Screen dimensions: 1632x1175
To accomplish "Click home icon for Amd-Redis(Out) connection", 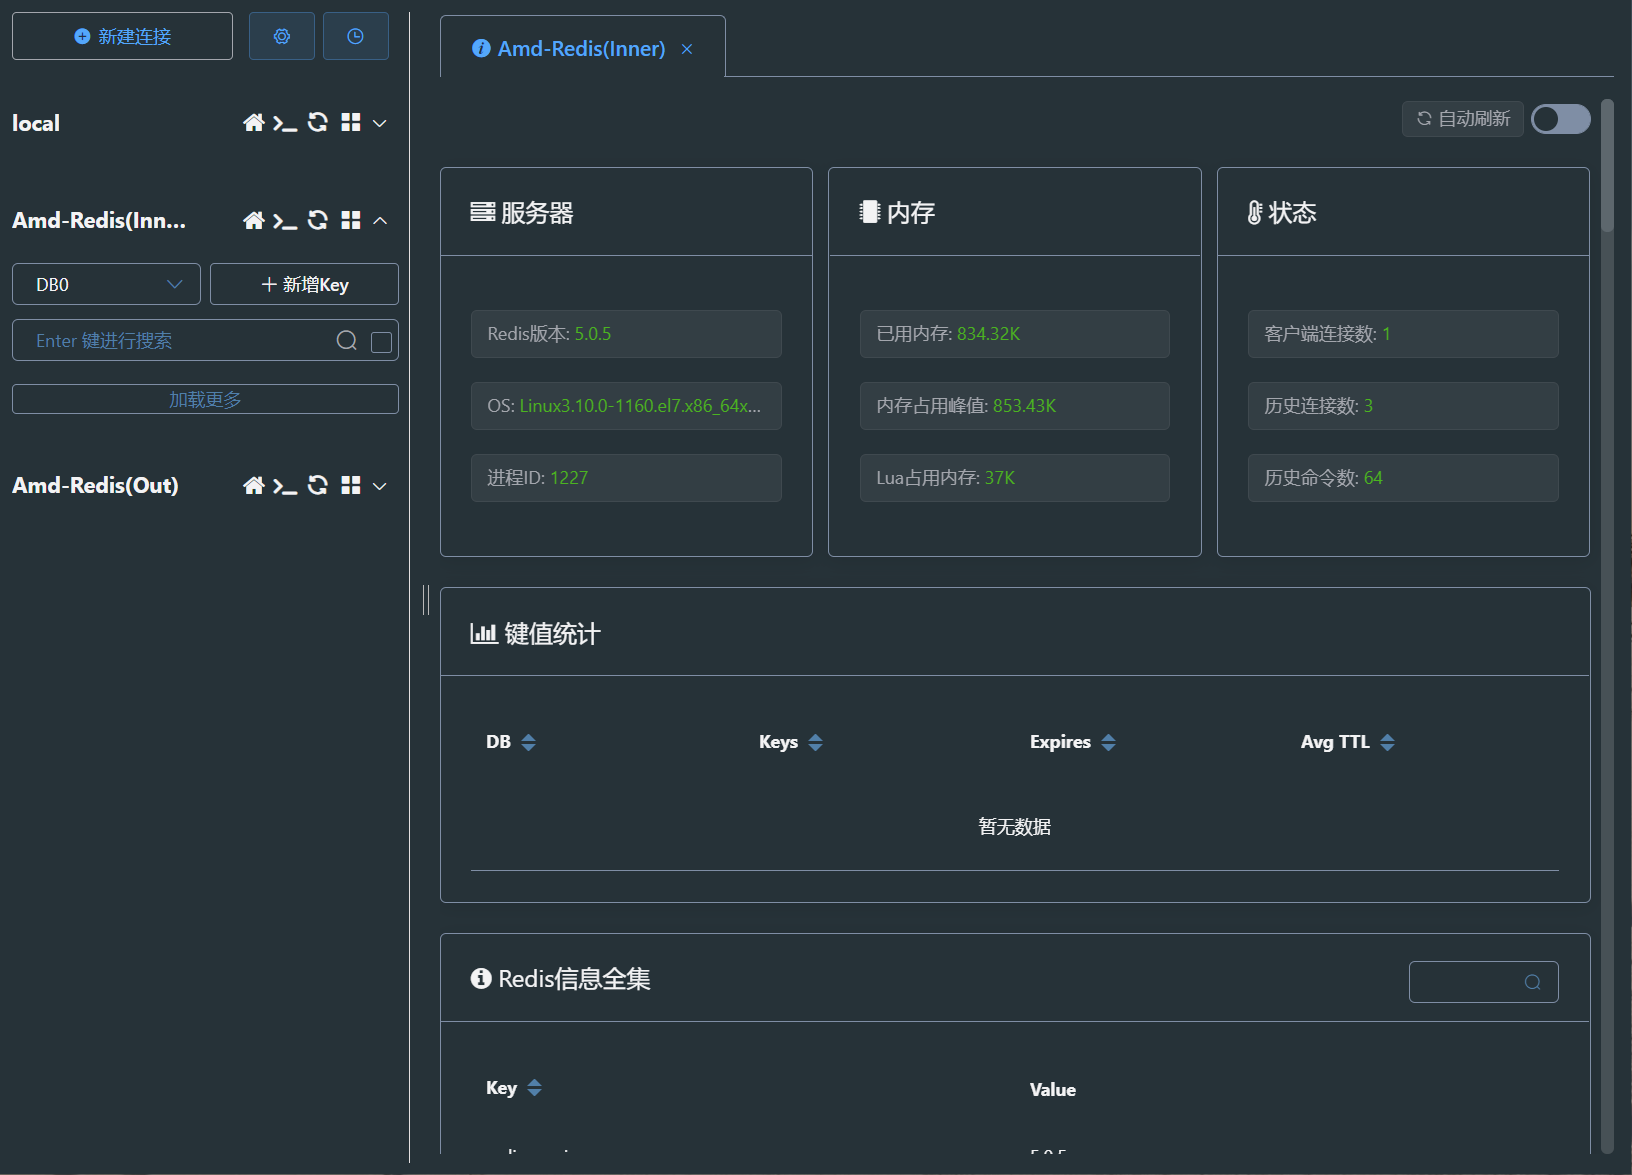I will [254, 485].
